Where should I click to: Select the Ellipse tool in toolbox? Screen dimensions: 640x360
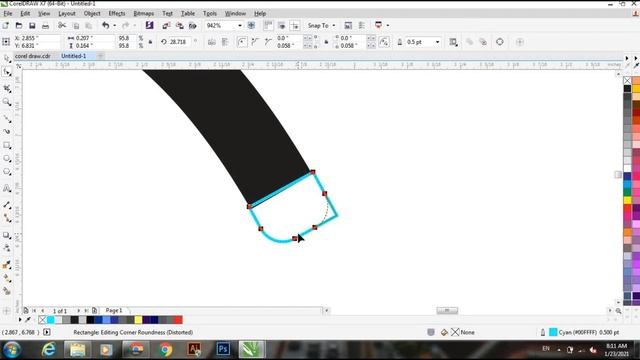[x=7, y=158]
